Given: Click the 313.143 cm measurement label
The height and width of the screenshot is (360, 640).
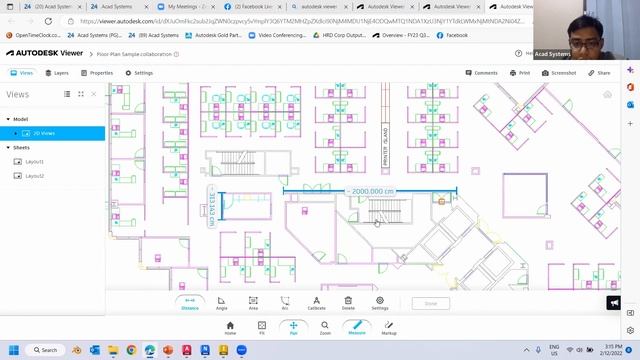Looking at the screenshot, I should click(211, 208).
